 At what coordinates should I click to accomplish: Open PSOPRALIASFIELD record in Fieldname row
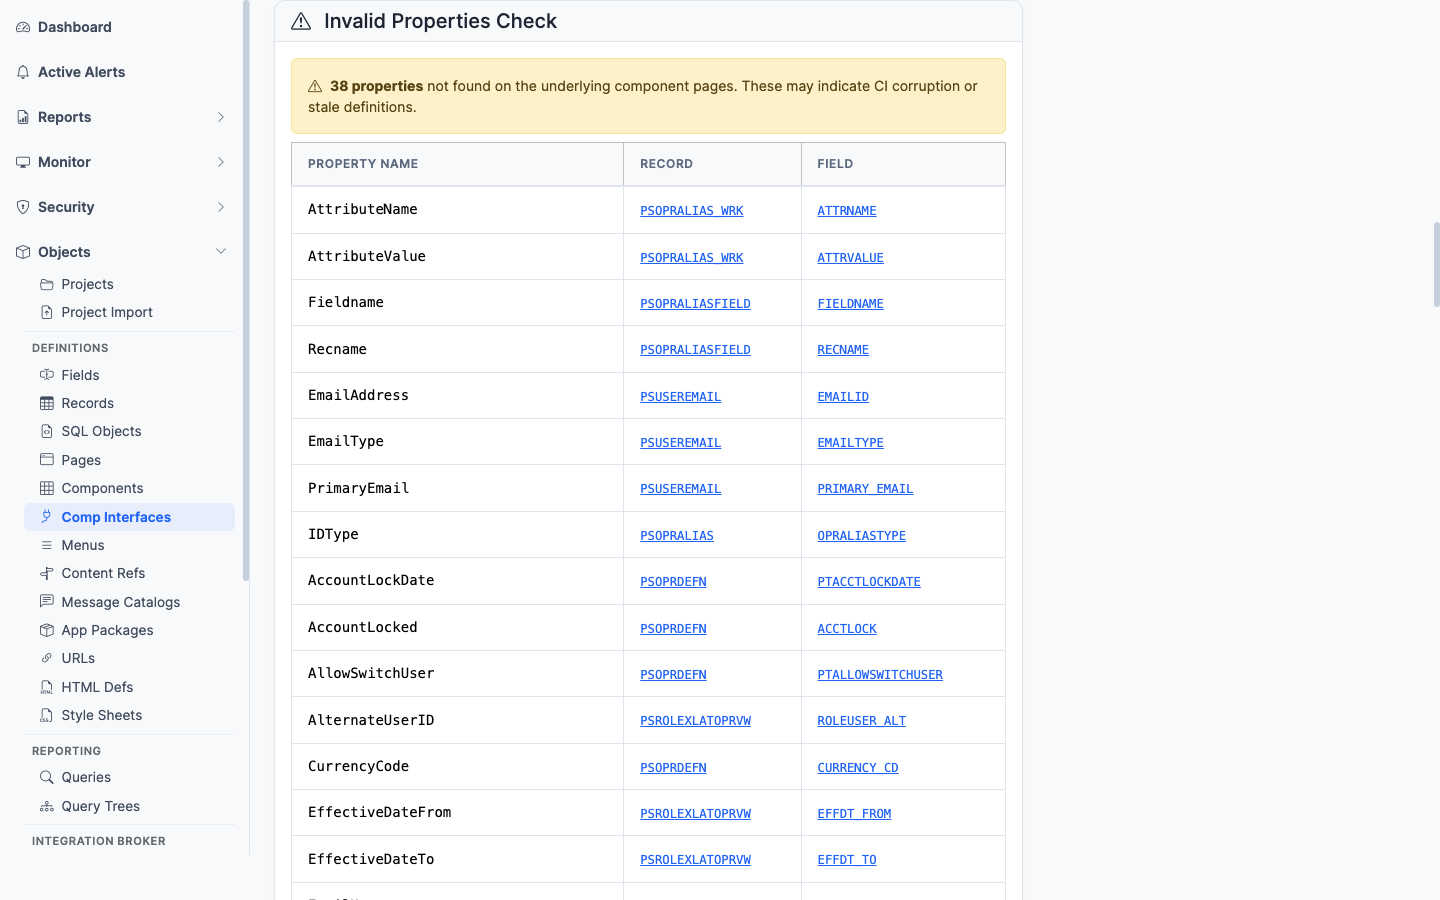[695, 304]
